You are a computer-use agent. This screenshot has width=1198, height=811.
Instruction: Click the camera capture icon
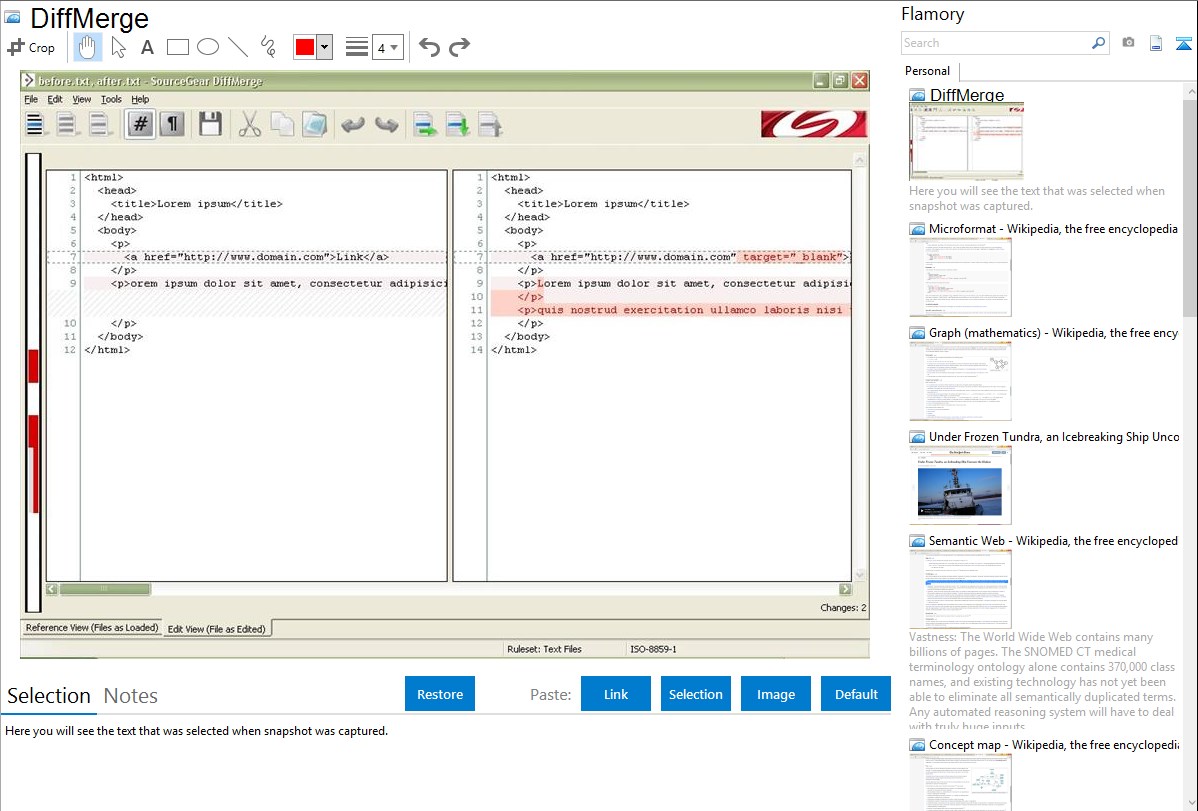(1128, 43)
